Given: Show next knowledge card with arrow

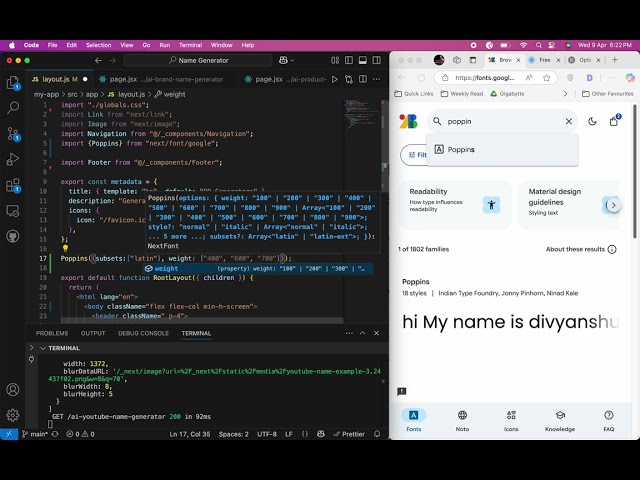Looking at the screenshot, I should coord(613,205).
